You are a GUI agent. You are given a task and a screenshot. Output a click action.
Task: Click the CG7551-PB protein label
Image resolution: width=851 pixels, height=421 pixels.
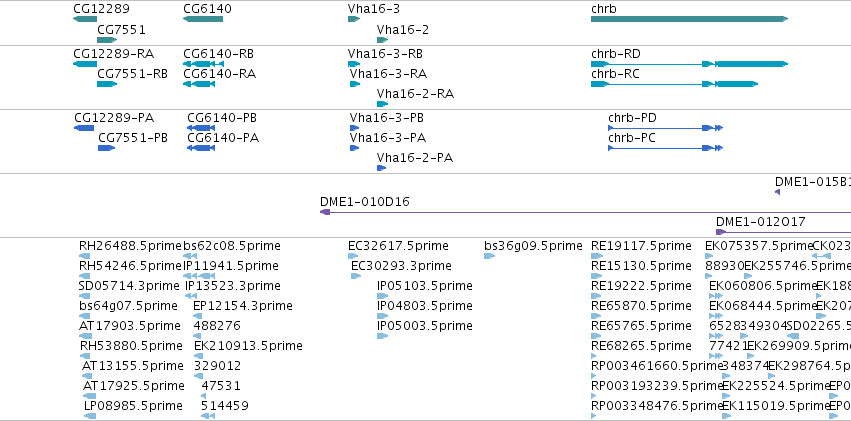pos(133,138)
